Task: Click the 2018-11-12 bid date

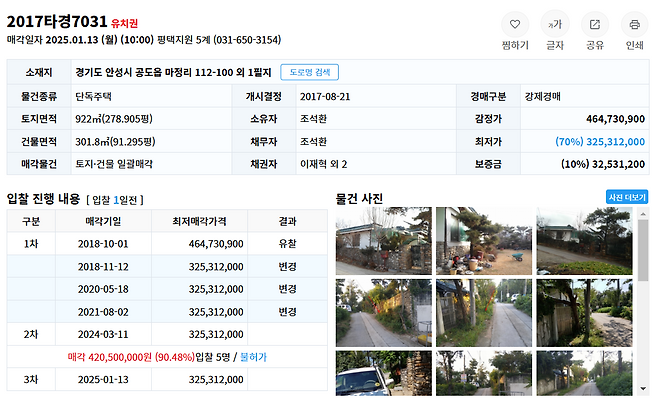Action: (103, 267)
